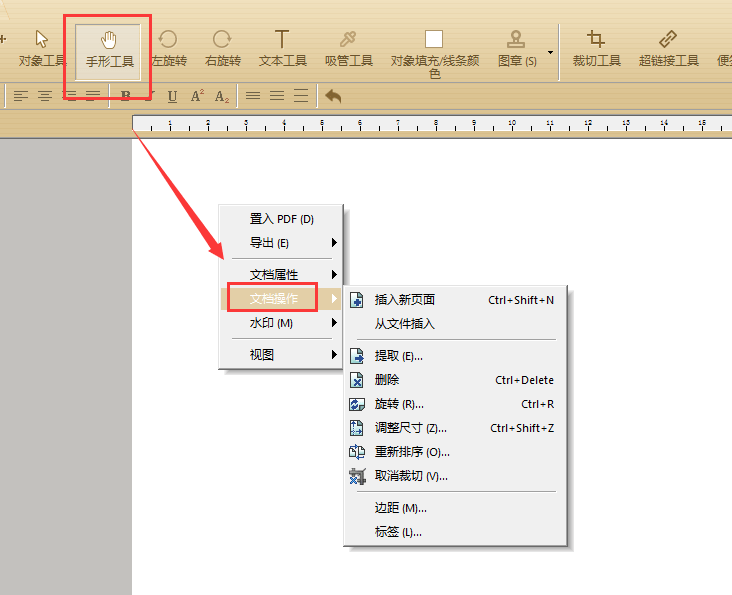This screenshot has width=732, height=595.
Task: Select the 手形工具 hand tool
Action: point(109,50)
